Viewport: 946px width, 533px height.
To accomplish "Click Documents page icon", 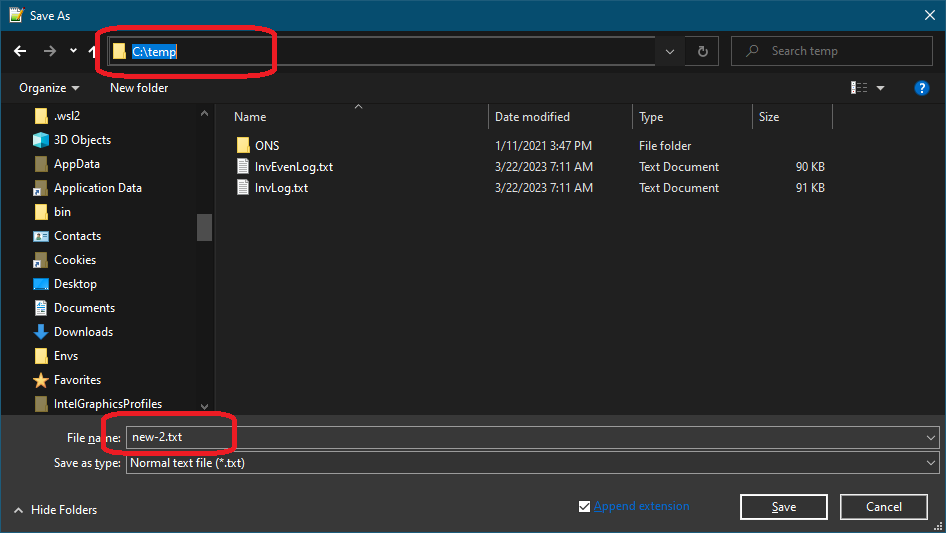I will (x=41, y=308).
